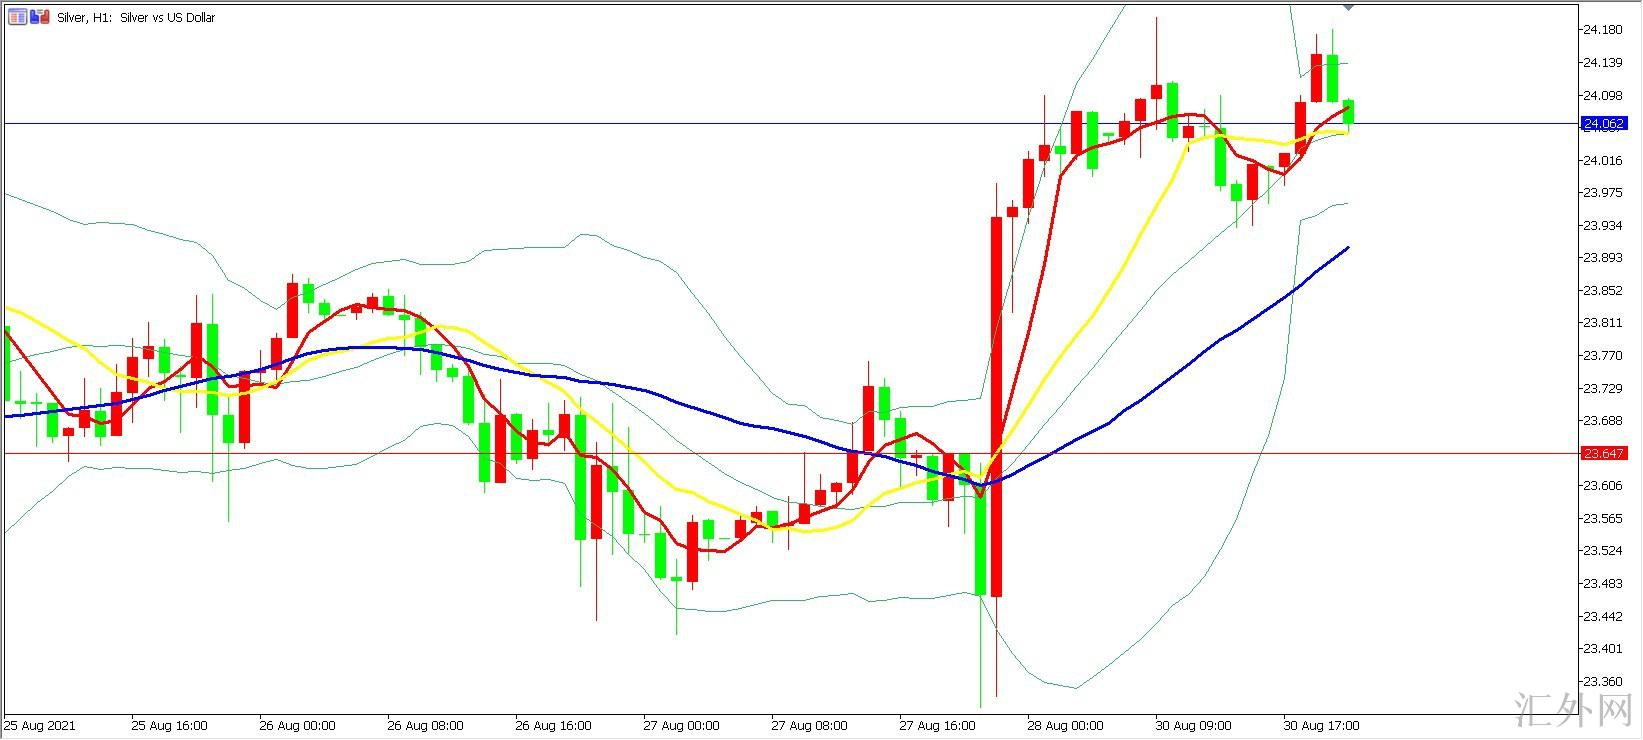Click the '27 Aug 16:00' time label
The image size is (1643, 740).
click(937, 725)
